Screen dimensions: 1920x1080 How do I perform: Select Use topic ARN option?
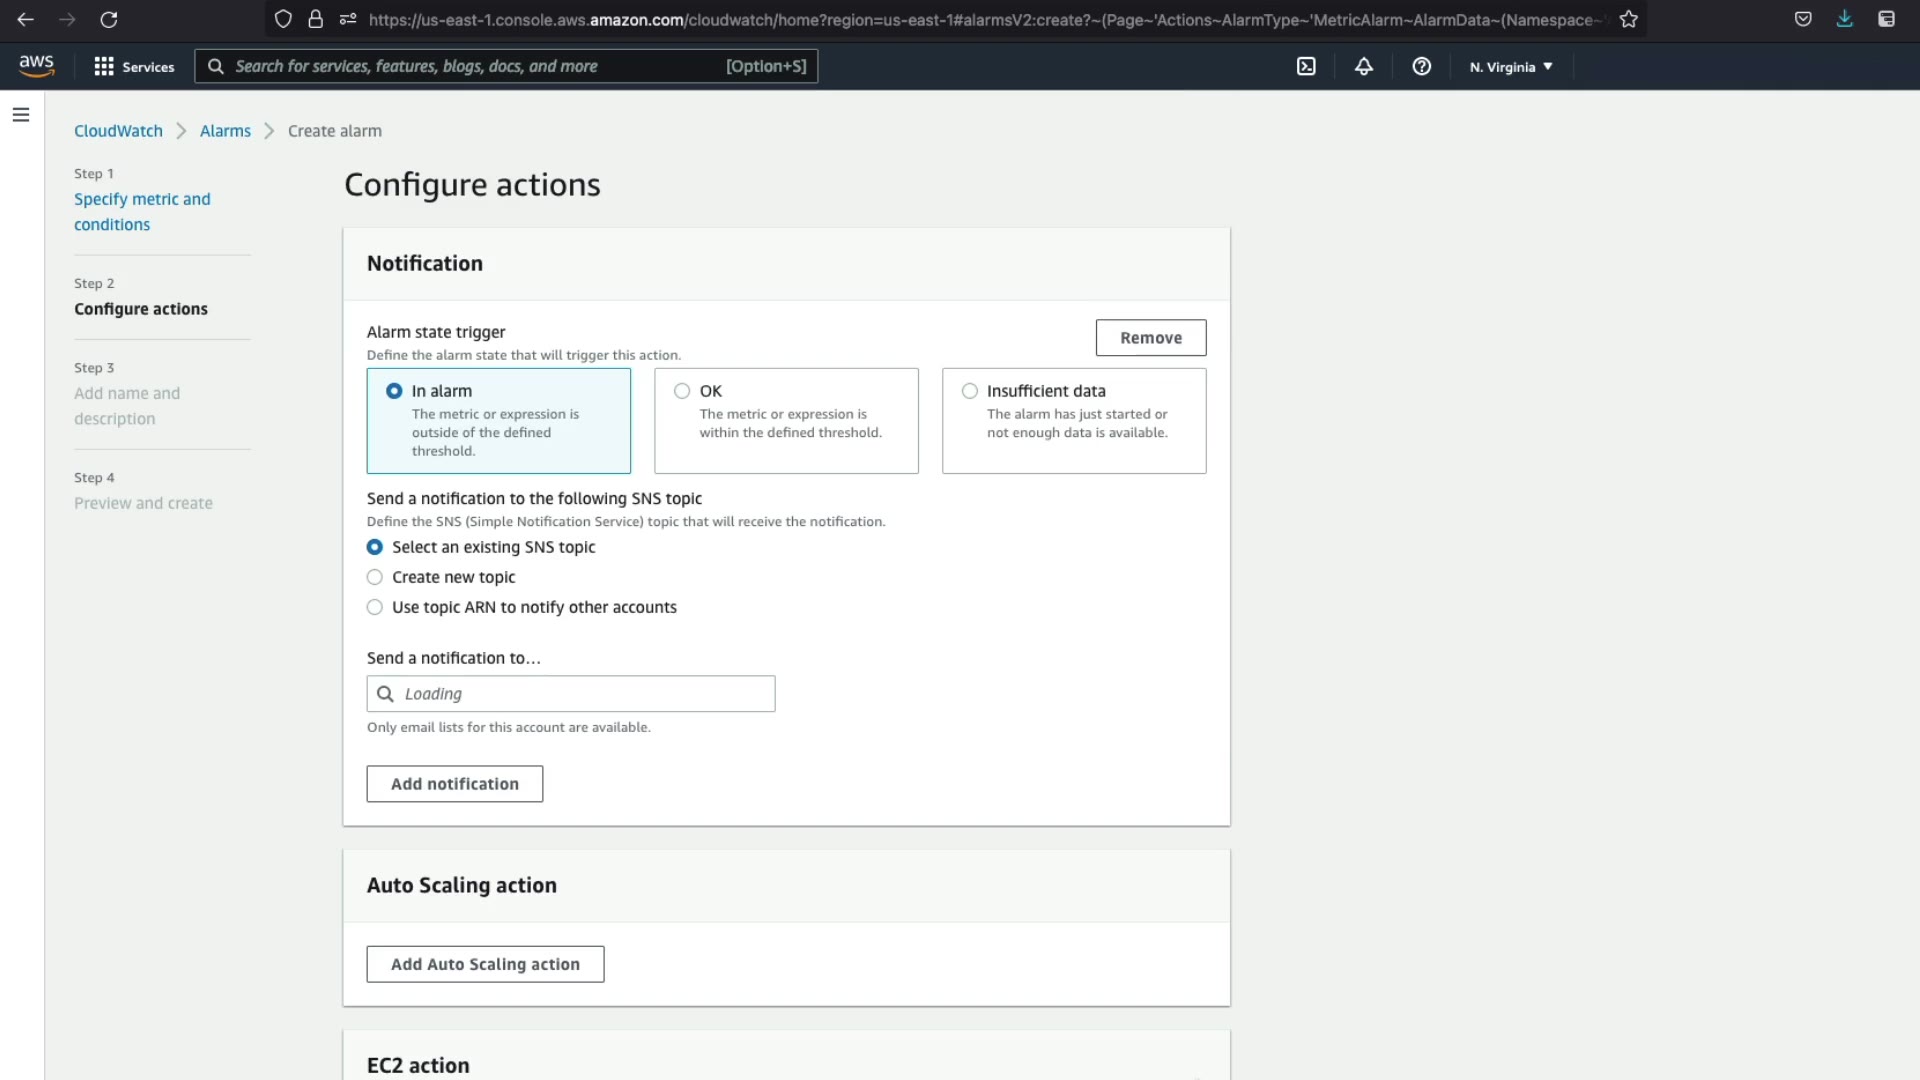[x=375, y=607]
